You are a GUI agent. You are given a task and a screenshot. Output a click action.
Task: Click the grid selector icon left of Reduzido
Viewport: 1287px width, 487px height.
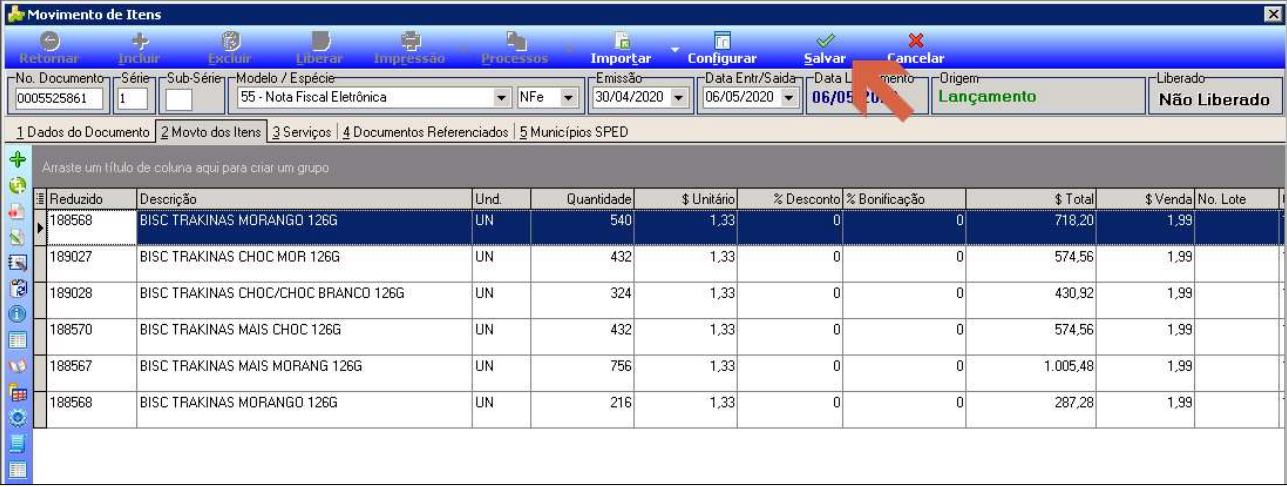[40, 199]
